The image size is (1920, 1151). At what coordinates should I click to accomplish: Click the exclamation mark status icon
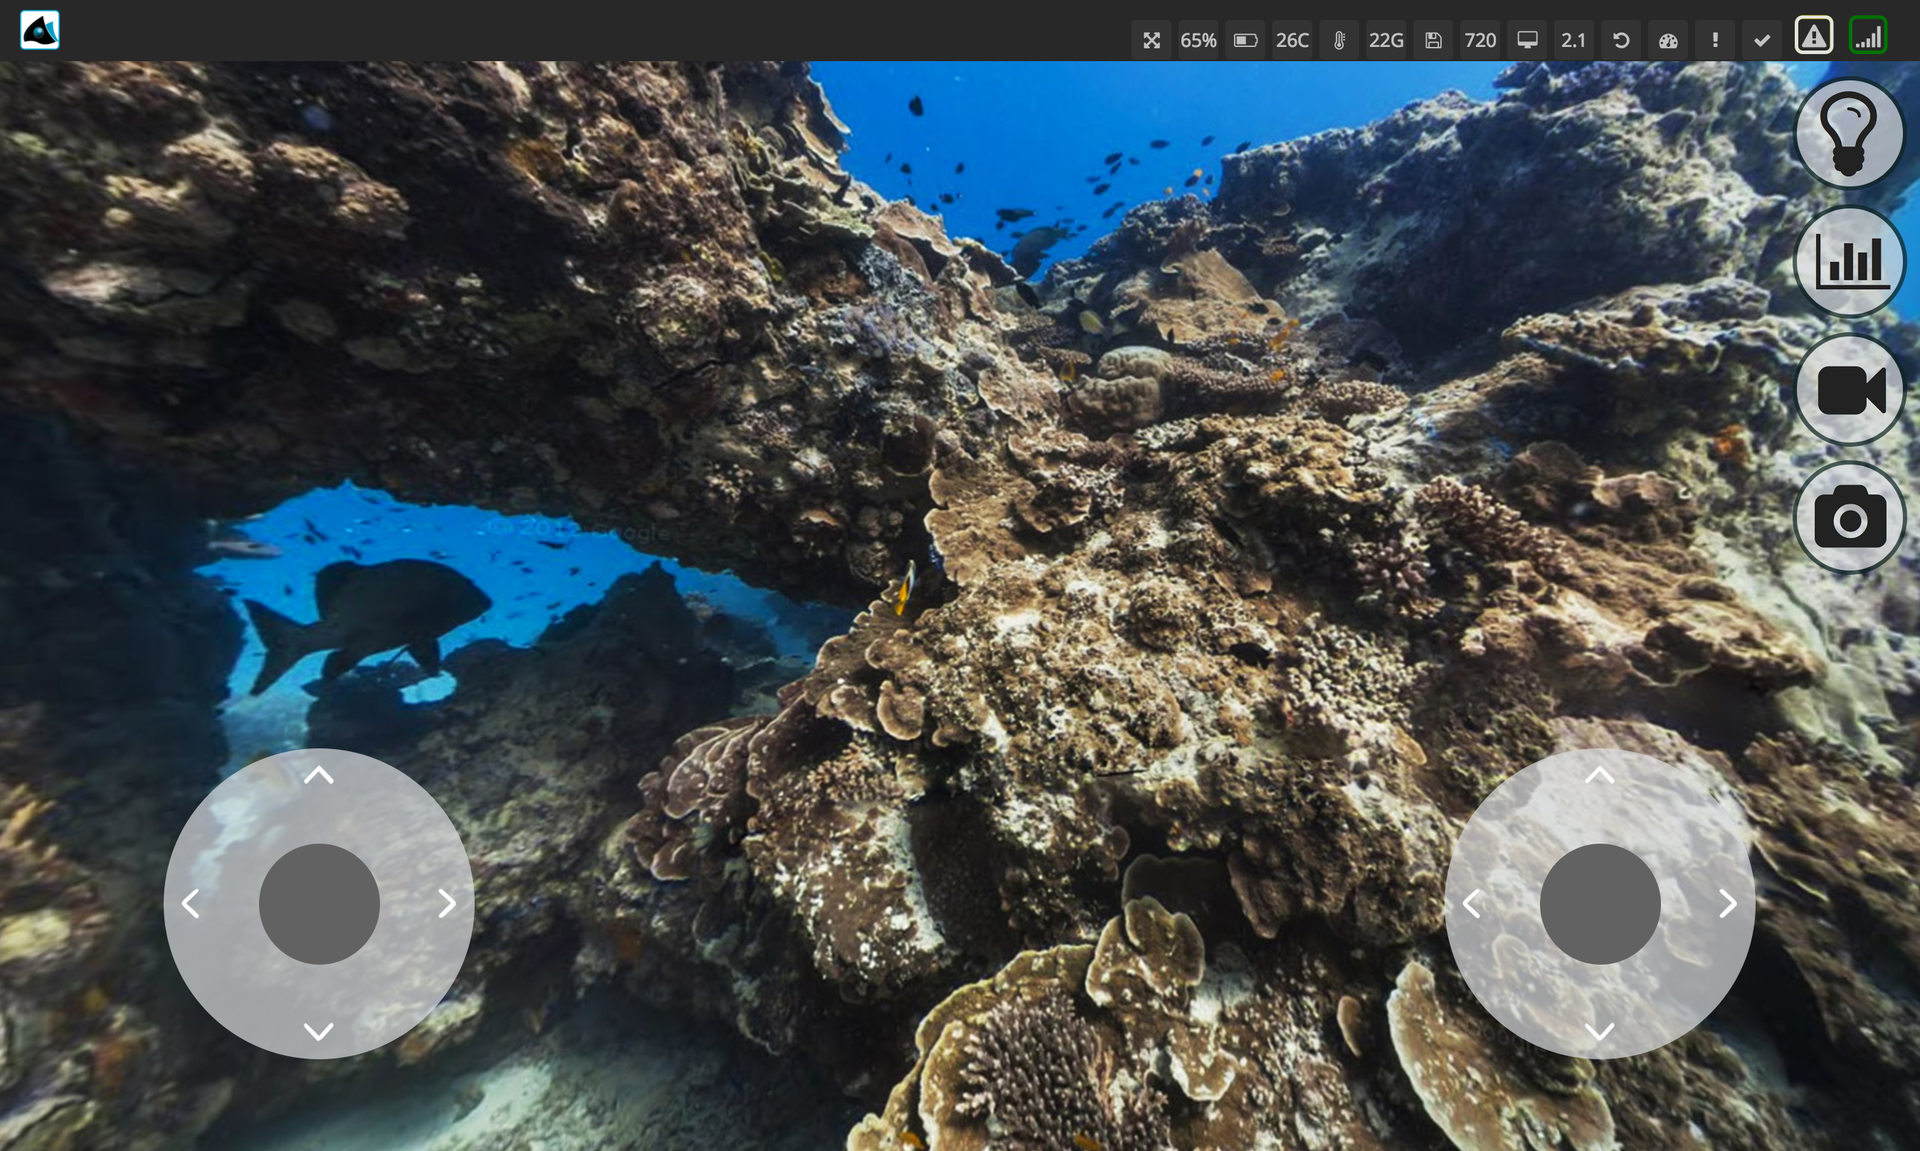[1715, 40]
